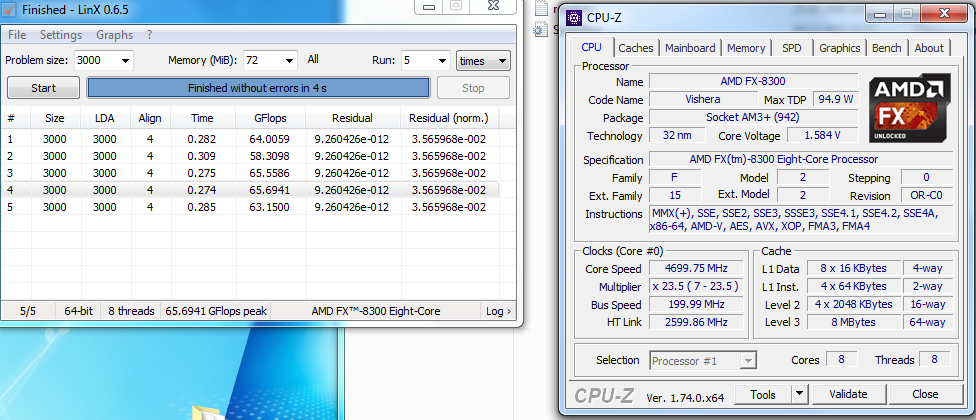
Task: Click the '8 x 16 KBytes' L1 Data value
Action: [x=853, y=269]
